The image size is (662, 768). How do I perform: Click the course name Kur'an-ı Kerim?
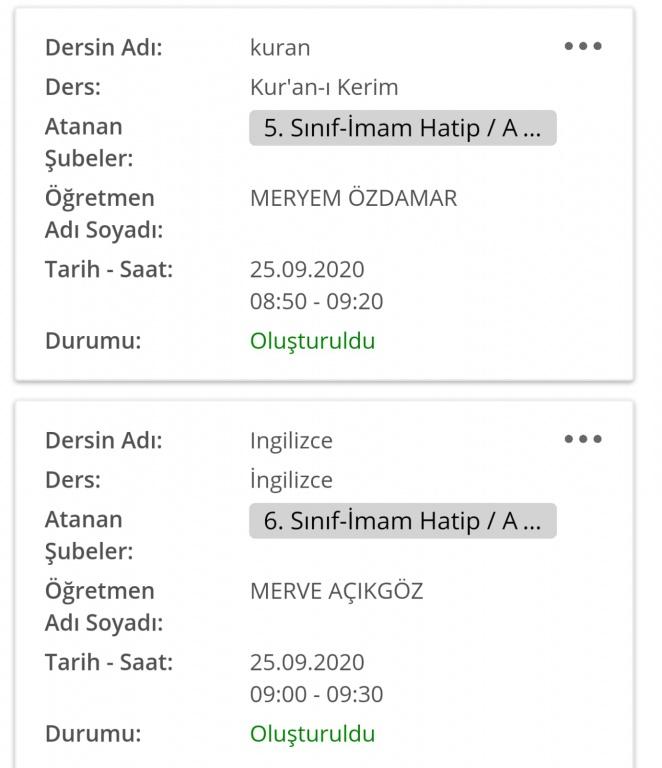[x=324, y=87]
